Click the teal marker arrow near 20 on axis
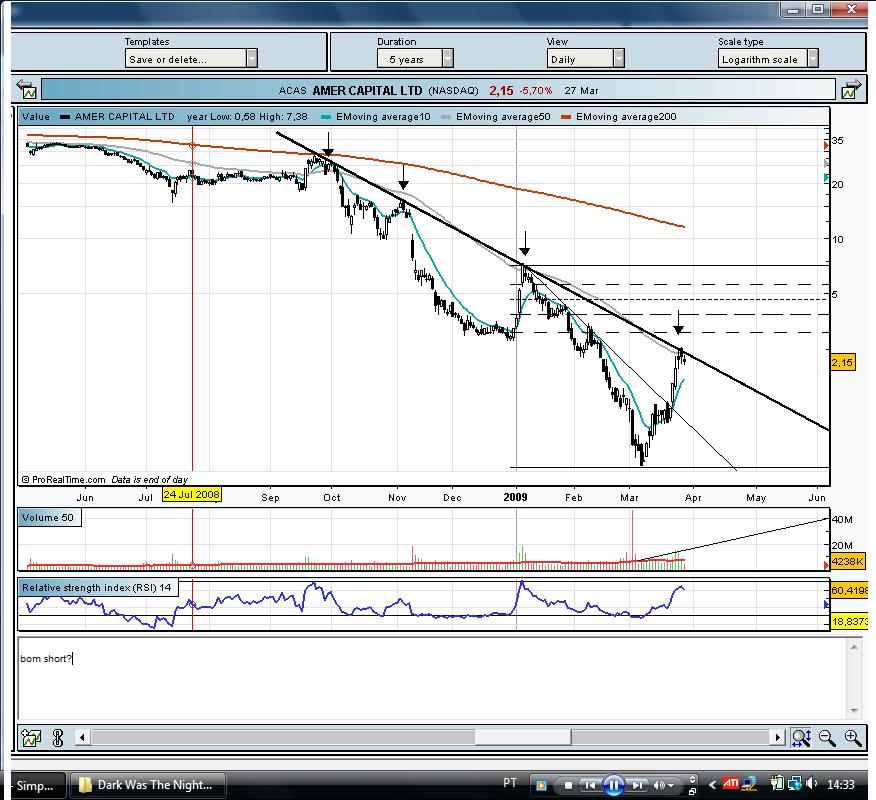The image size is (876, 800). click(826, 178)
